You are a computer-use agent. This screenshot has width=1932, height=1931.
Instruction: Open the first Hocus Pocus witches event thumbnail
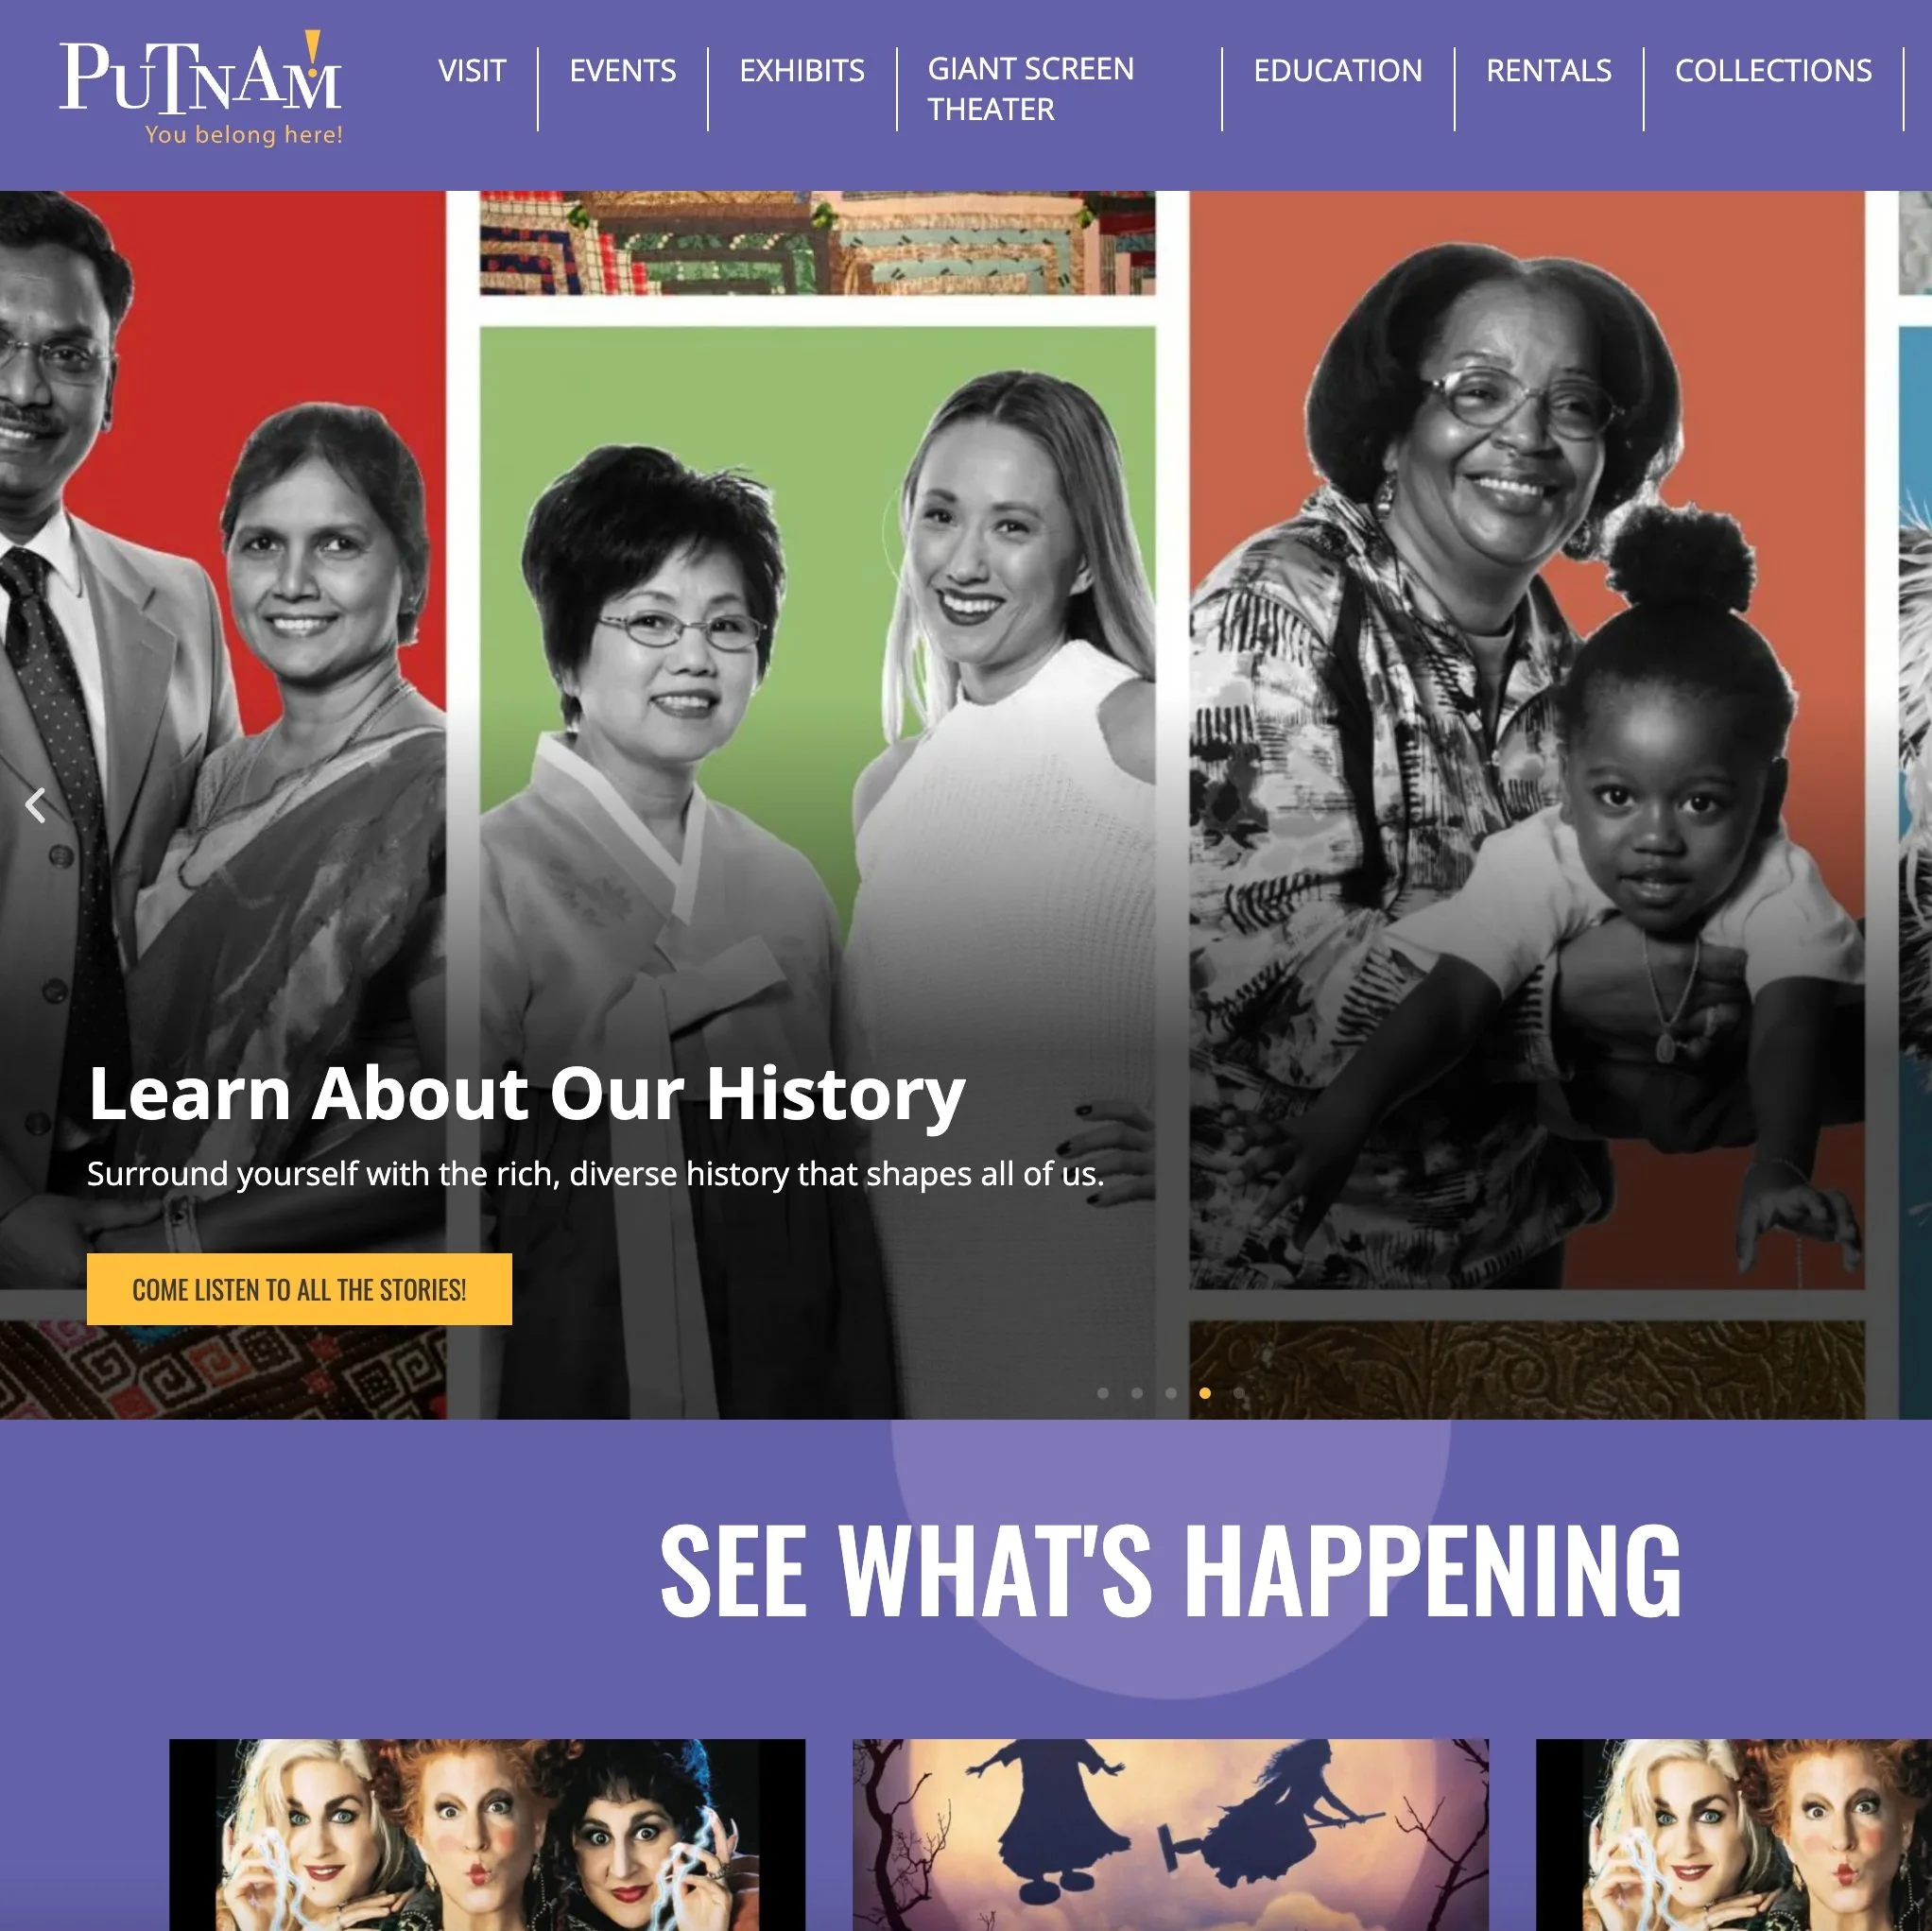(x=487, y=1835)
